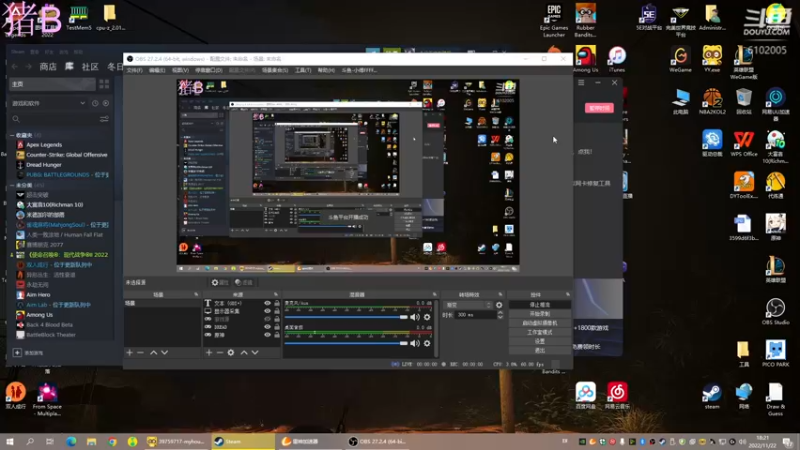800x450 pixels.
Task: Open From Space desktop shortcut
Action: pyautogui.click(x=47, y=399)
